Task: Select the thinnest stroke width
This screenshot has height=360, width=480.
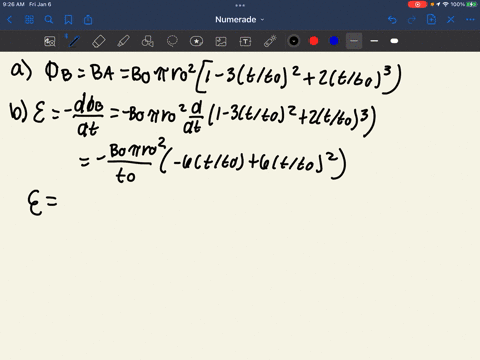Action: 354,41
